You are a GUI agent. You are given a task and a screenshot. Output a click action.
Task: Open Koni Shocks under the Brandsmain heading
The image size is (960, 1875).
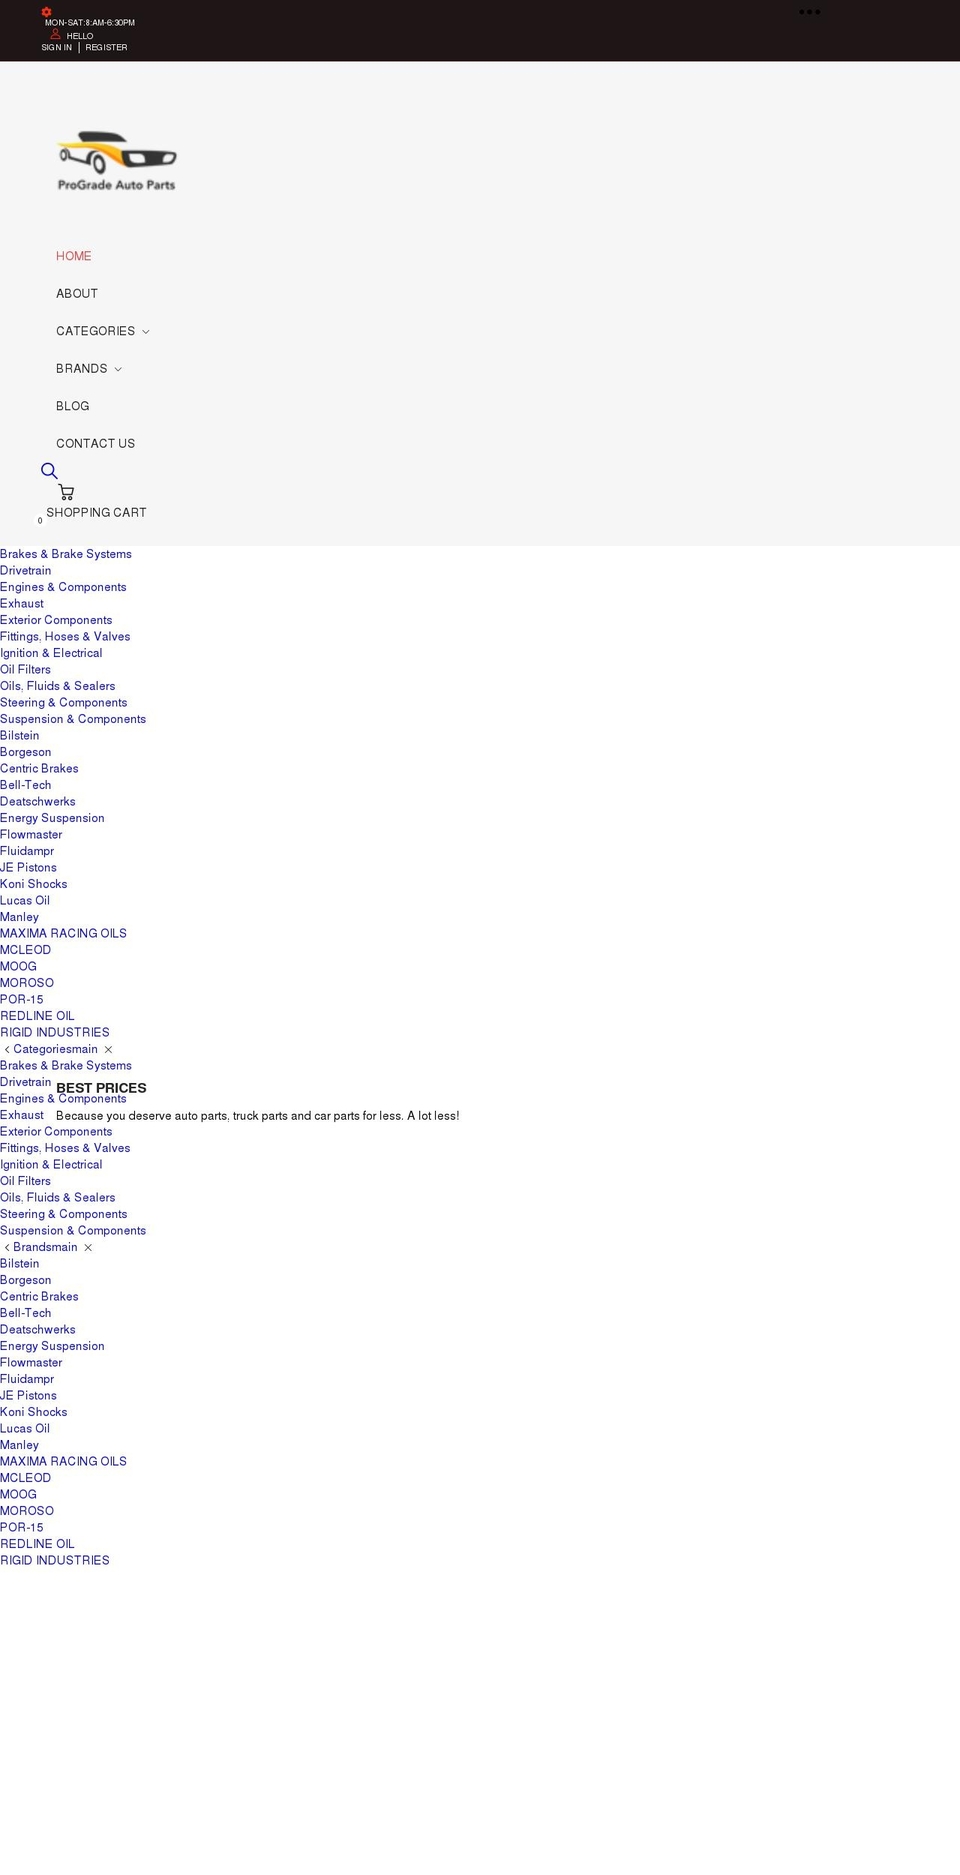[34, 1412]
